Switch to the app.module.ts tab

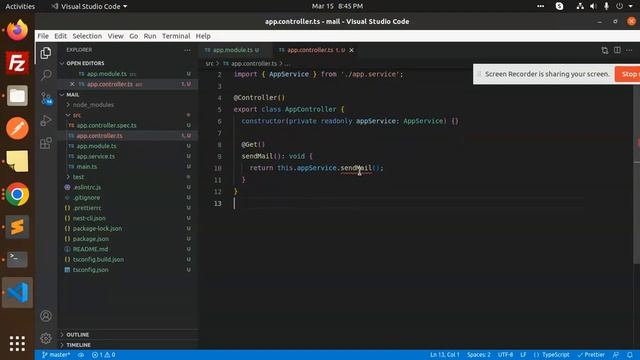[233, 50]
